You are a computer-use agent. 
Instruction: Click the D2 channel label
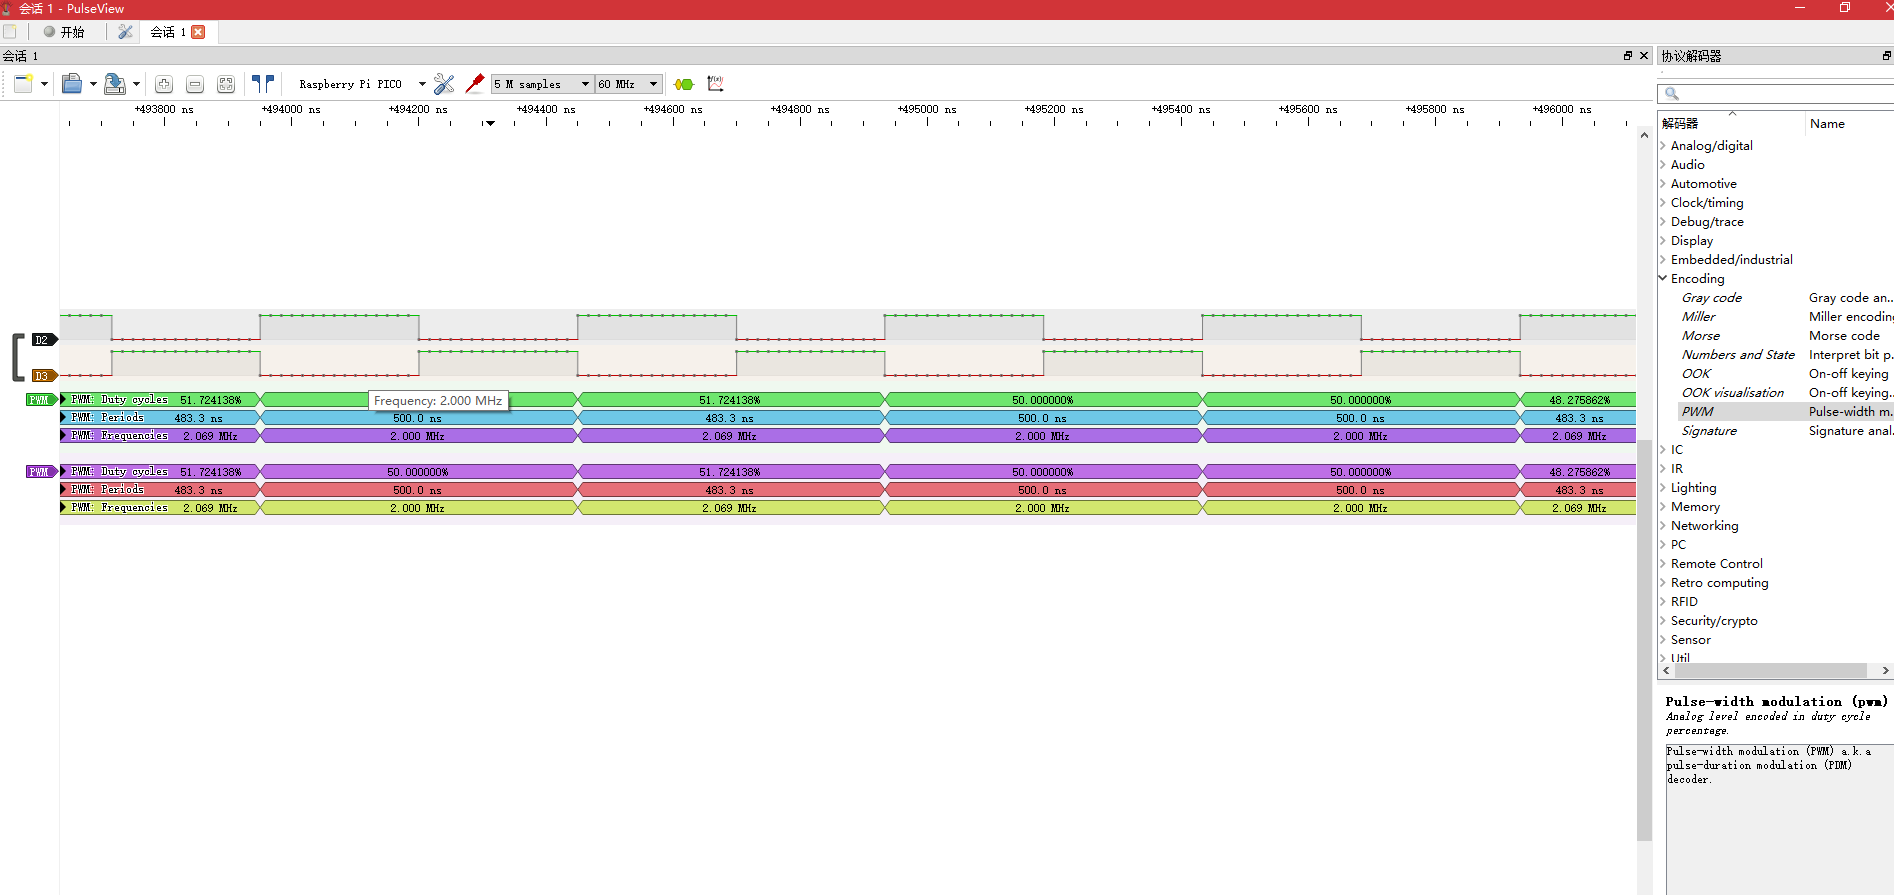[42, 340]
